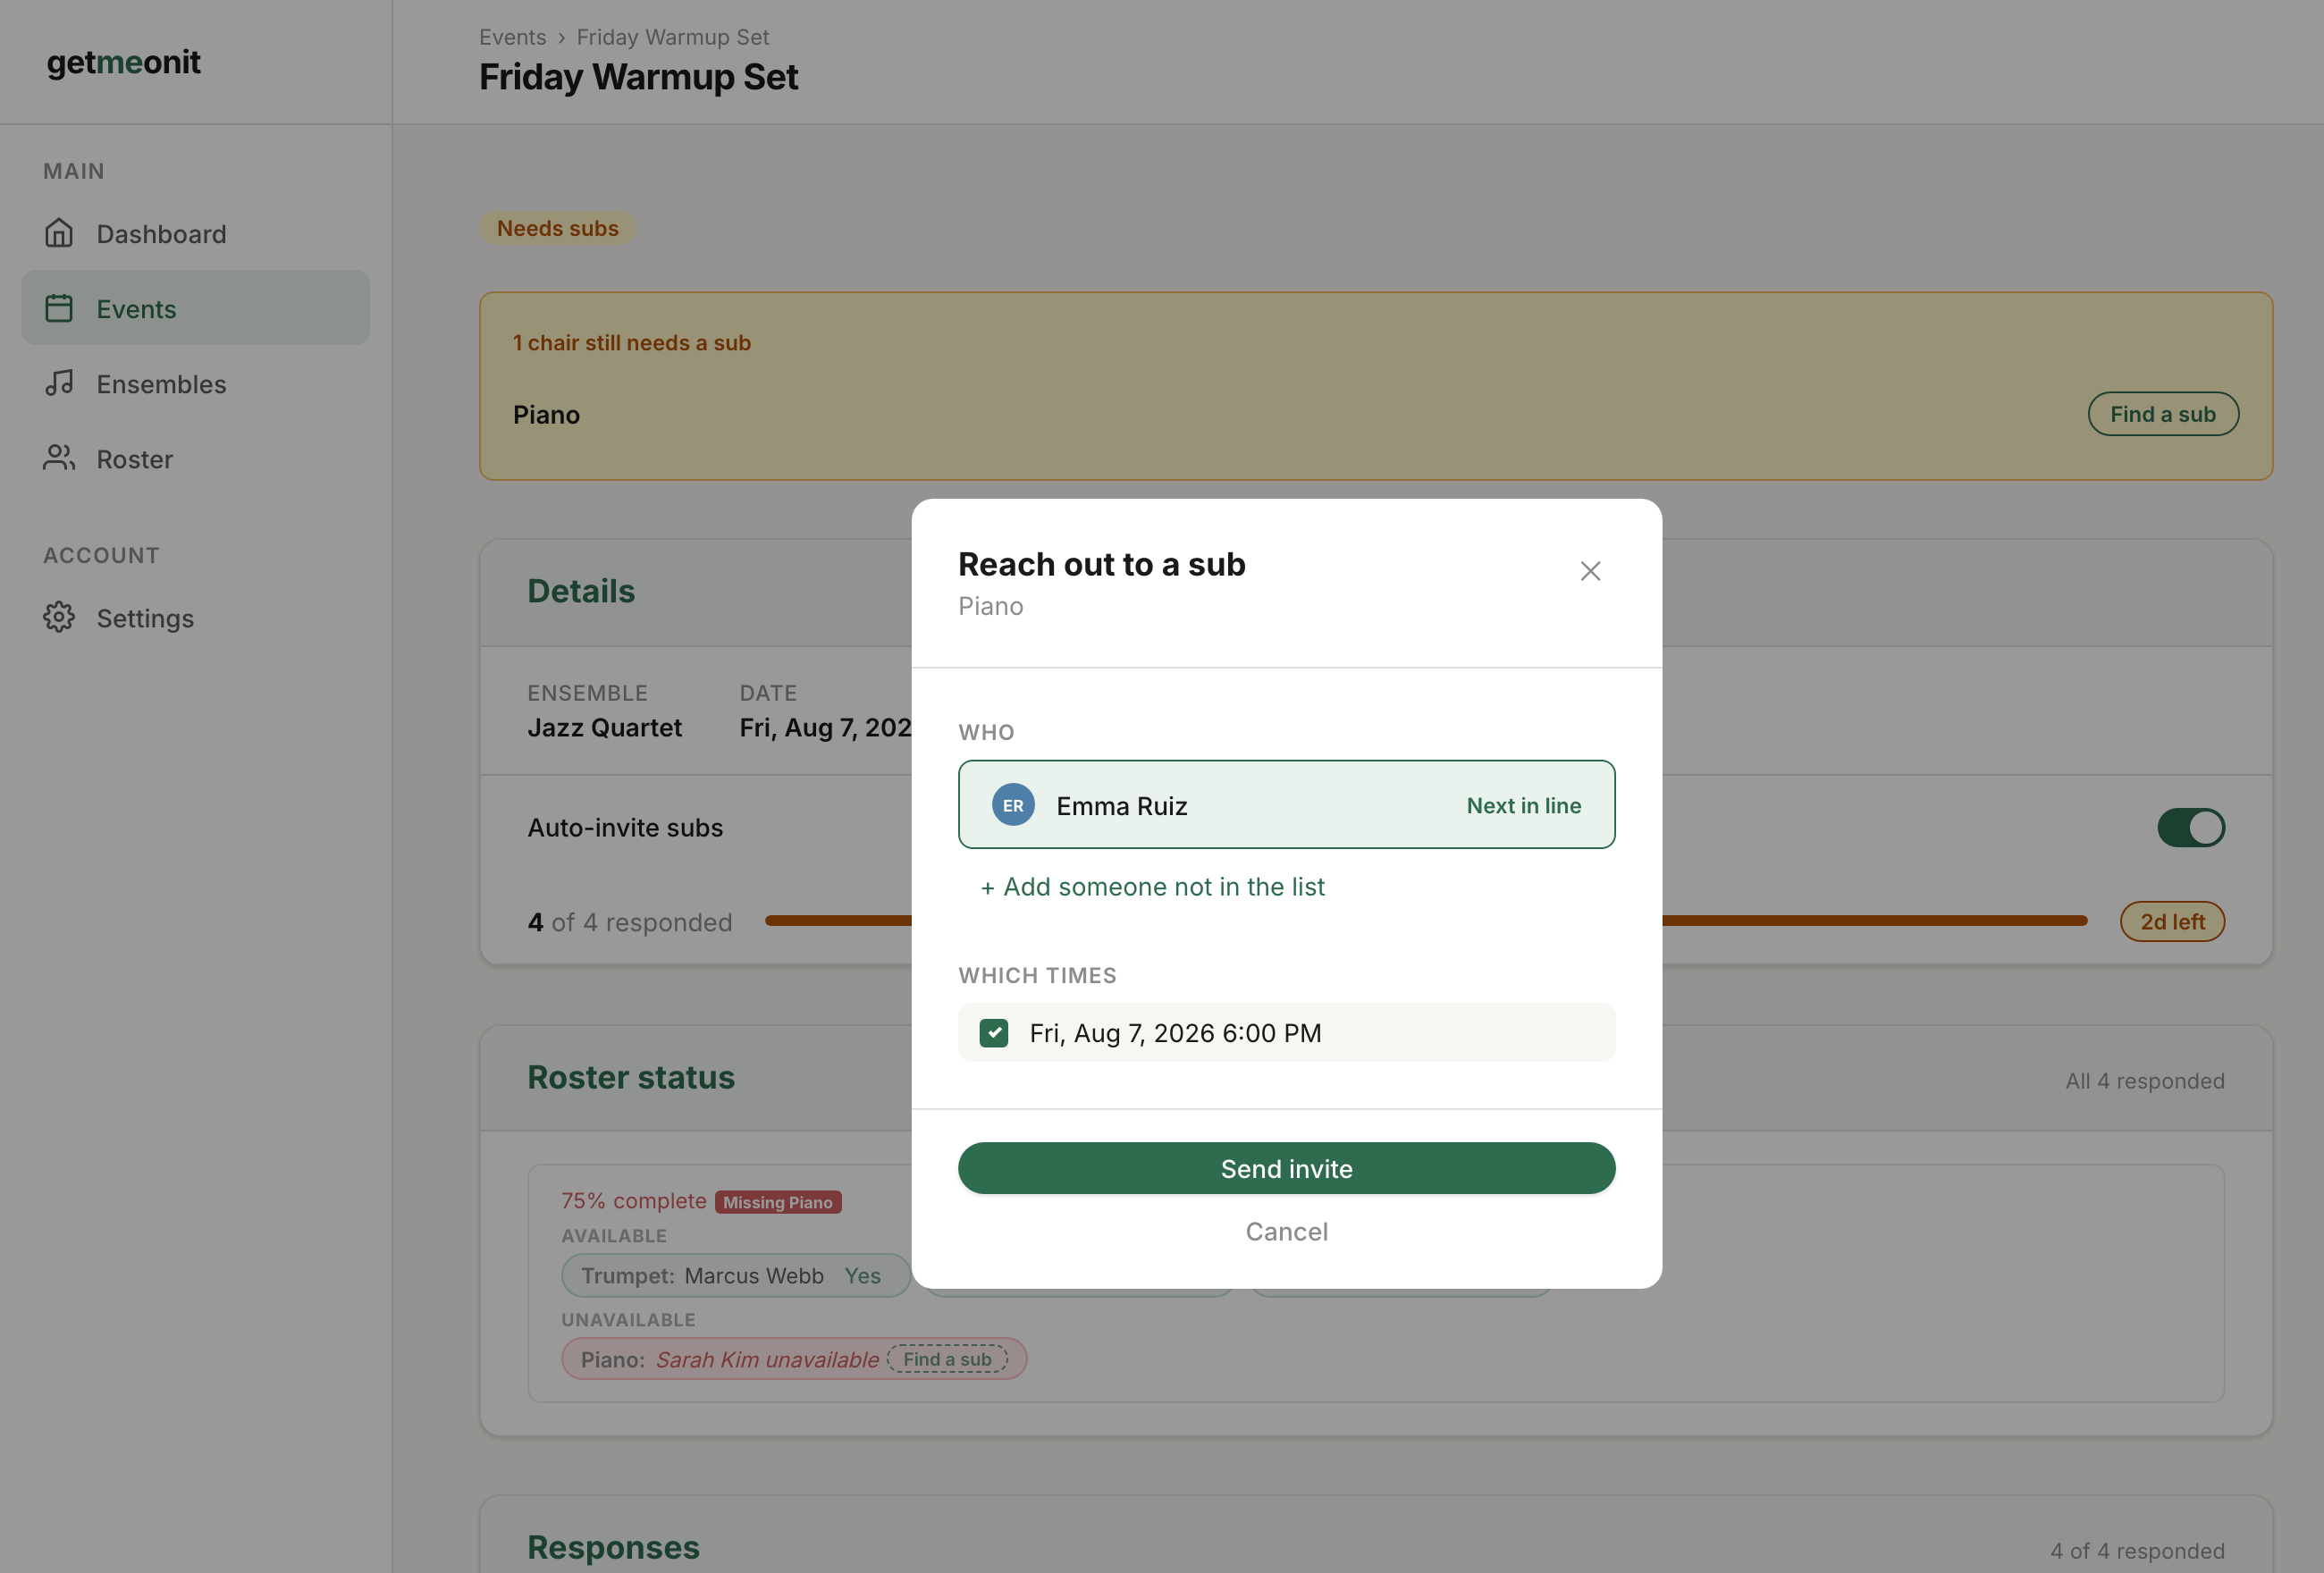Viewport: 2324px width, 1573px height.
Task: Click the Jazz Quartet ensemble value
Action: pos(604,727)
